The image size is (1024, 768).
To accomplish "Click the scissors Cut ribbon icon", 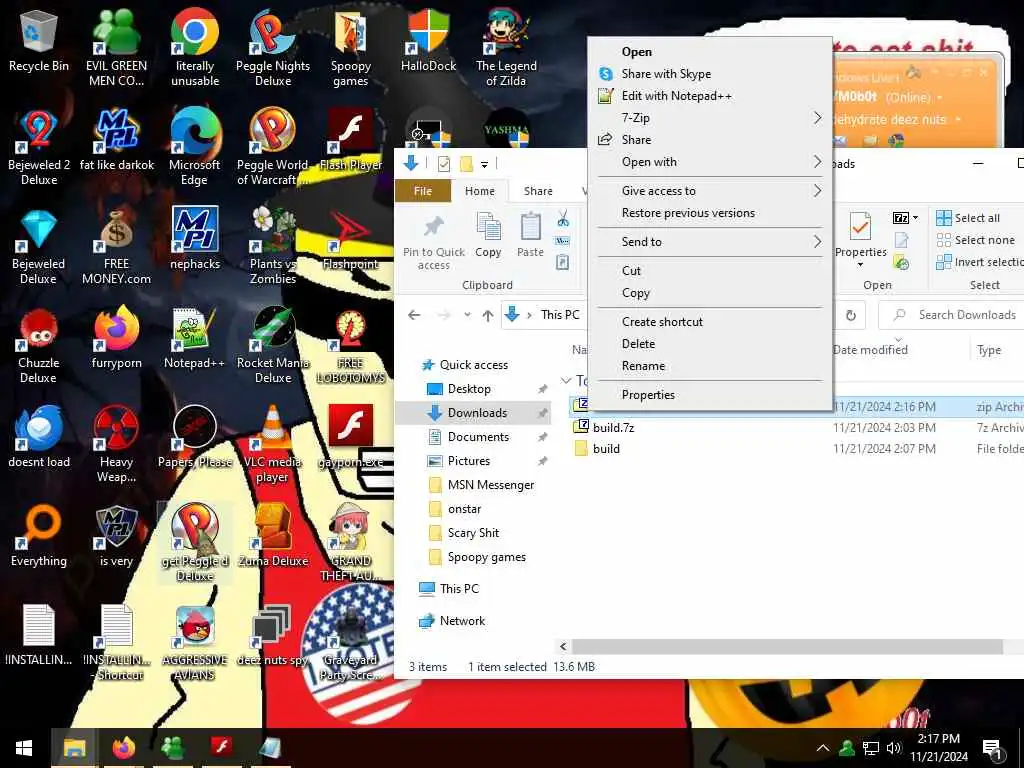I will 563,218.
